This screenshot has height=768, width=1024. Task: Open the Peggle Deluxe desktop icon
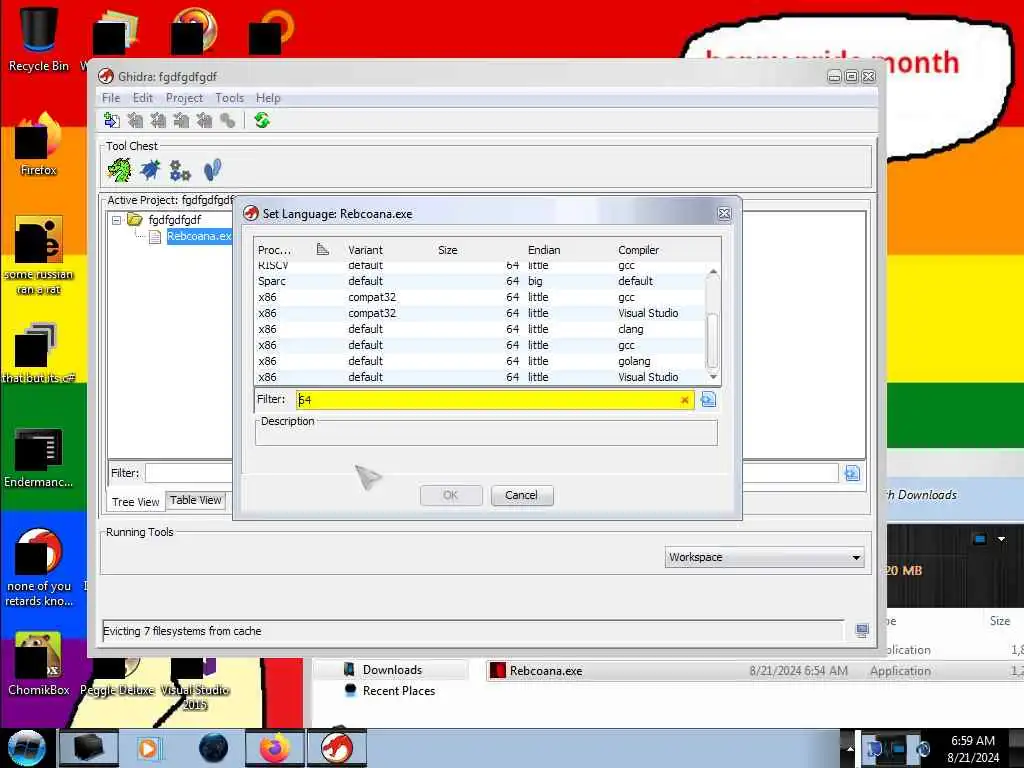pos(117,676)
